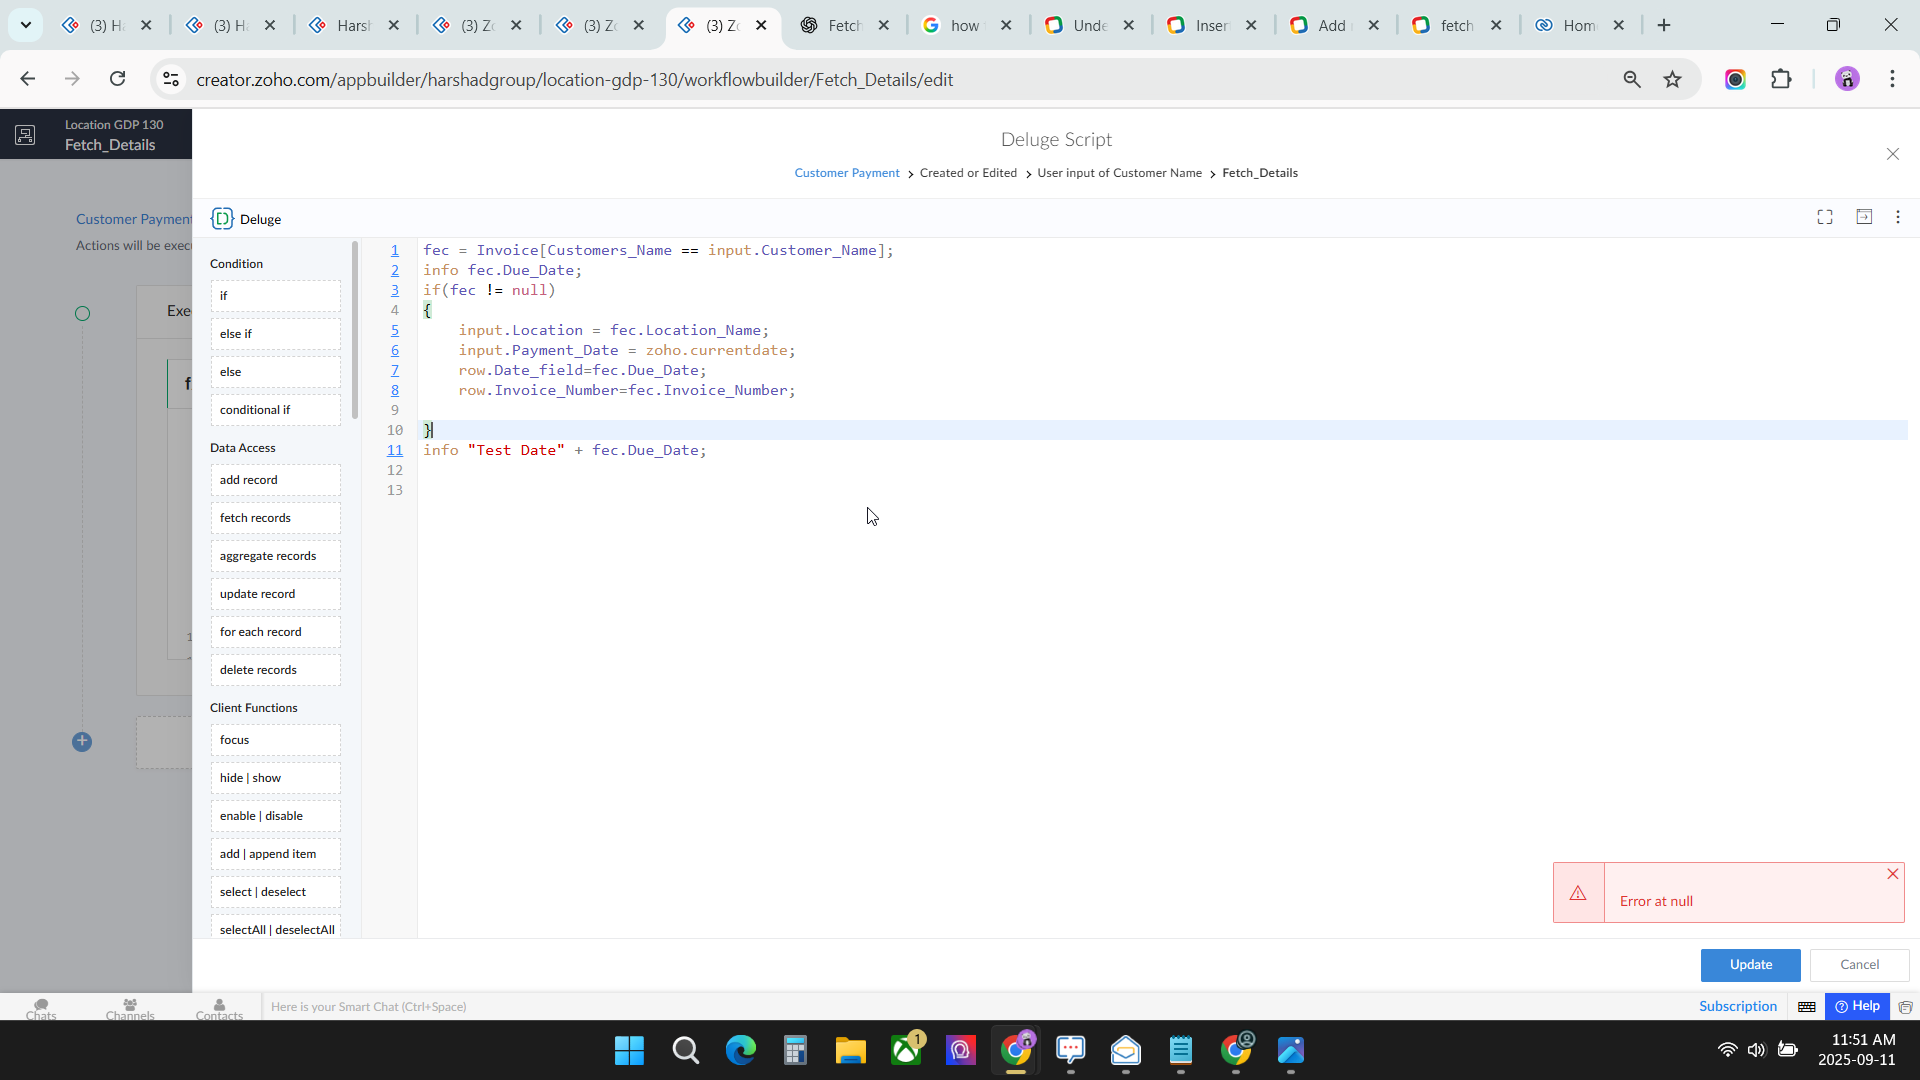The height and width of the screenshot is (1080, 1920).
Task: Click the warning triangle icon in error toast
Action: [x=1578, y=893]
